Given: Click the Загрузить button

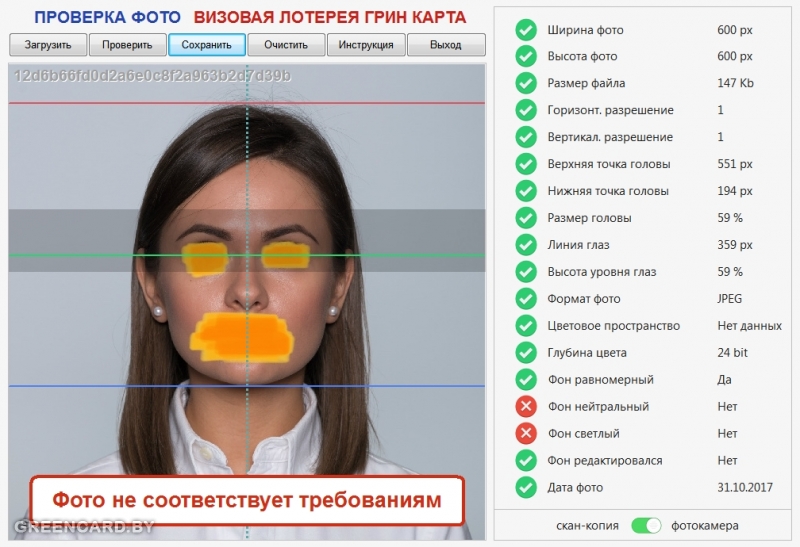Looking at the screenshot, I should point(48,45).
